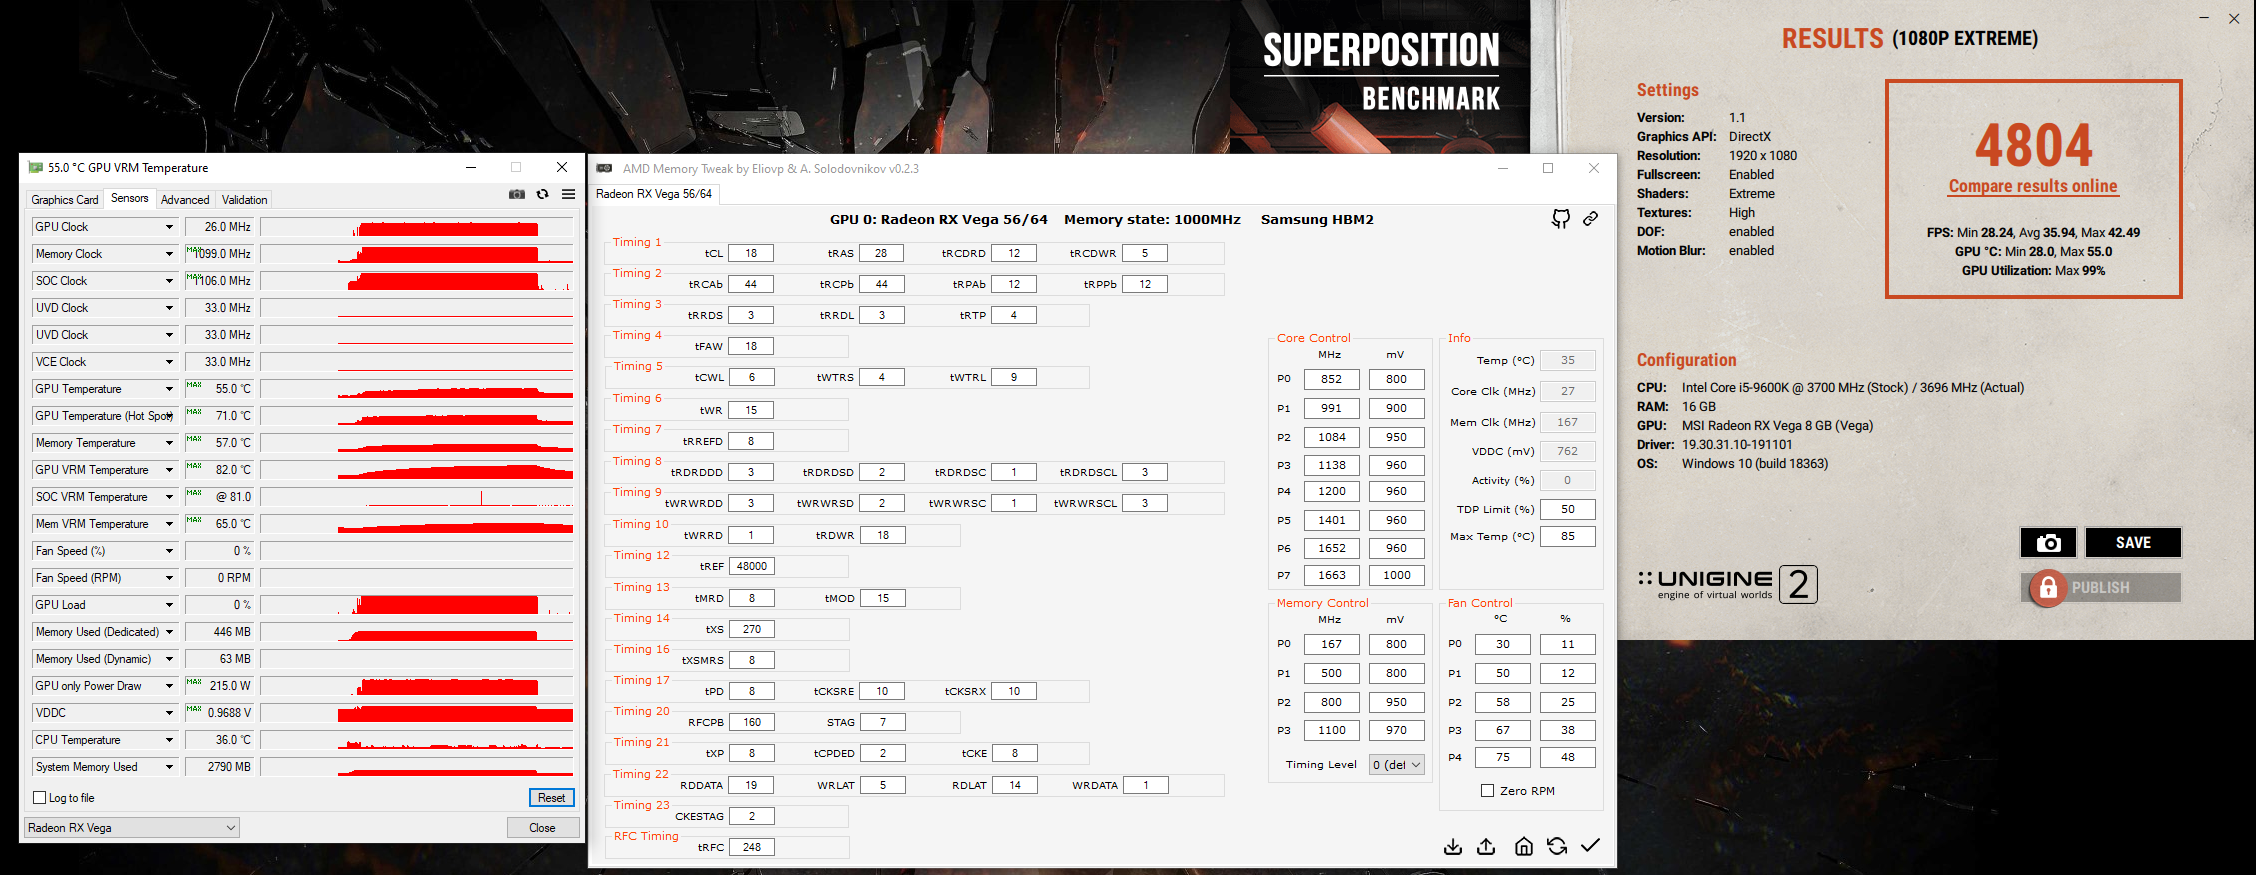Click the PUBLISH button
The image size is (2256, 875).
click(2100, 587)
